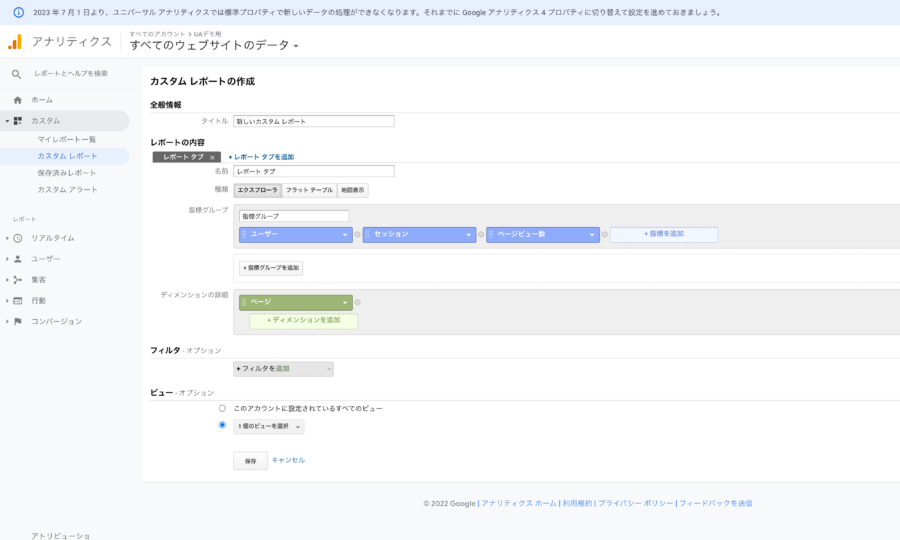900x540 pixels.
Task: Click the 行動 behavior icon
Action: point(17,301)
